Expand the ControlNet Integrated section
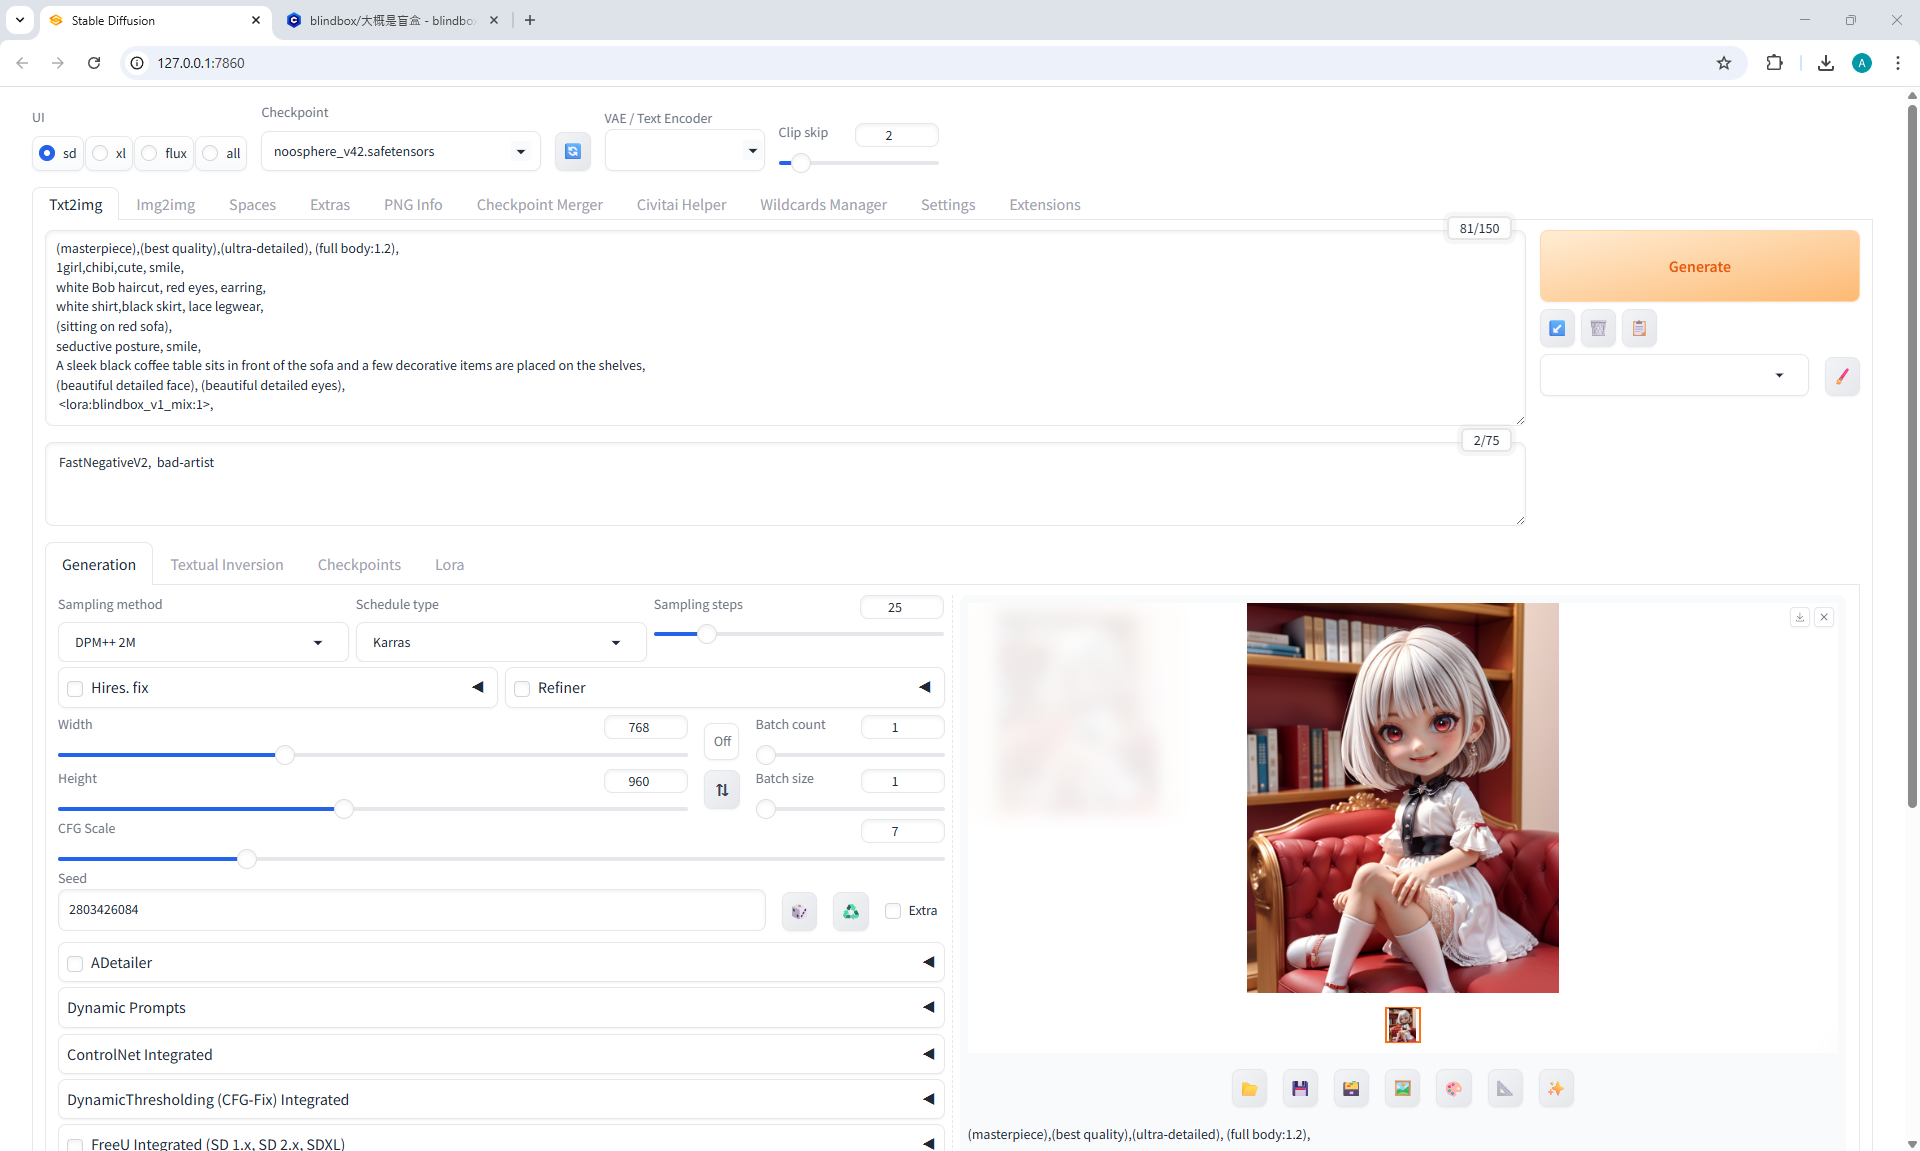The image size is (1920, 1151). coord(500,1054)
